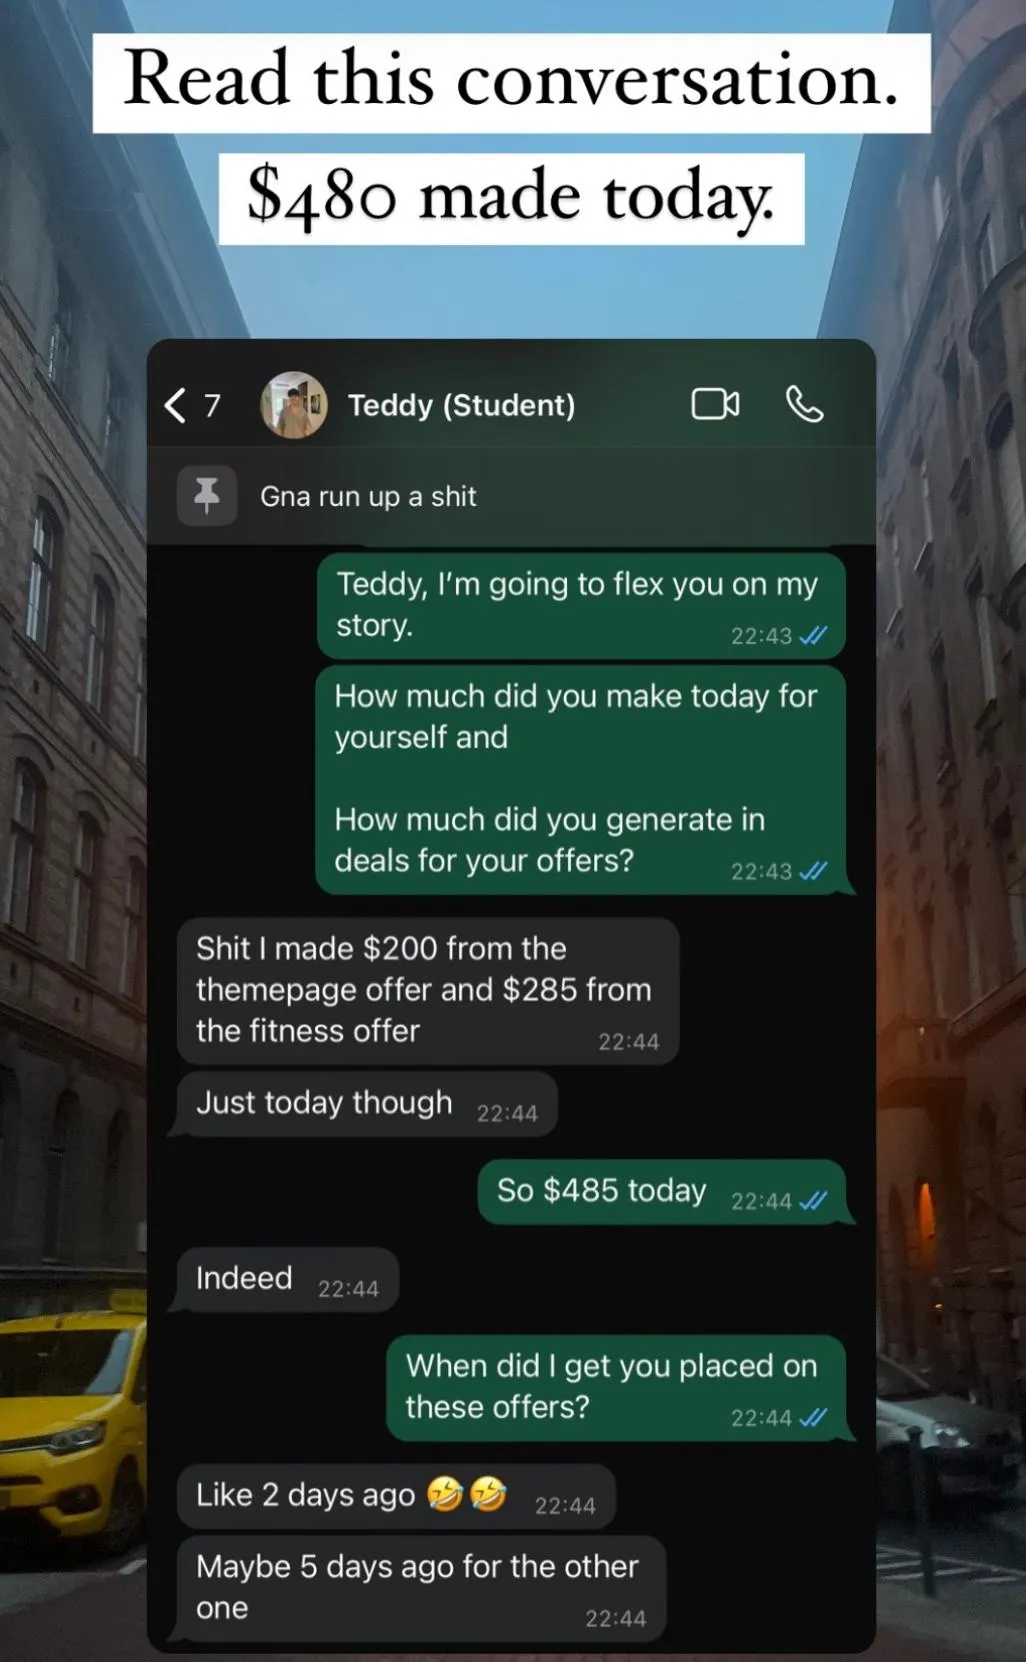Select the 'How much did you make today' message
Viewport: 1026px width, 1662px height.
click(581, 779)
